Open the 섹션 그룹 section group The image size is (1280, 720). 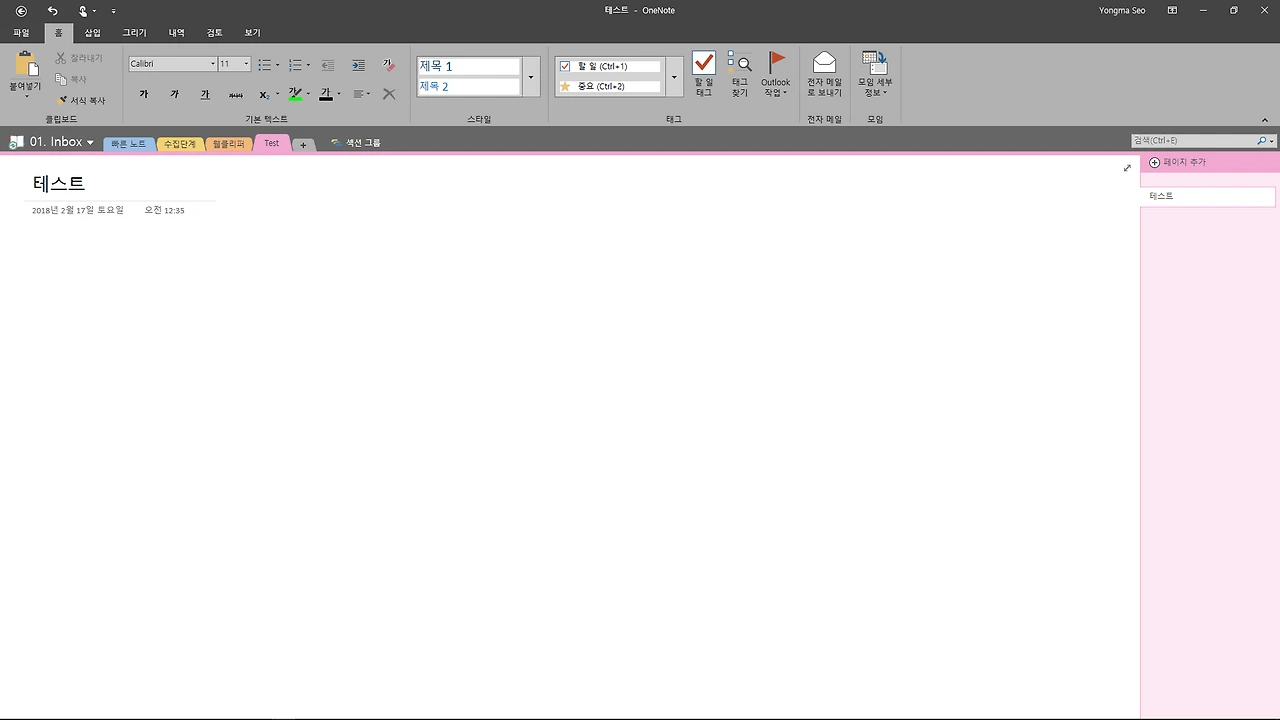[x=356, y=143]
